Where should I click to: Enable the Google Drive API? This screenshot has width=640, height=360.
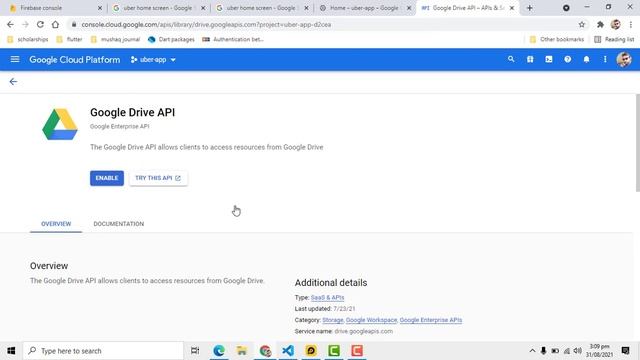coord(107,178)
